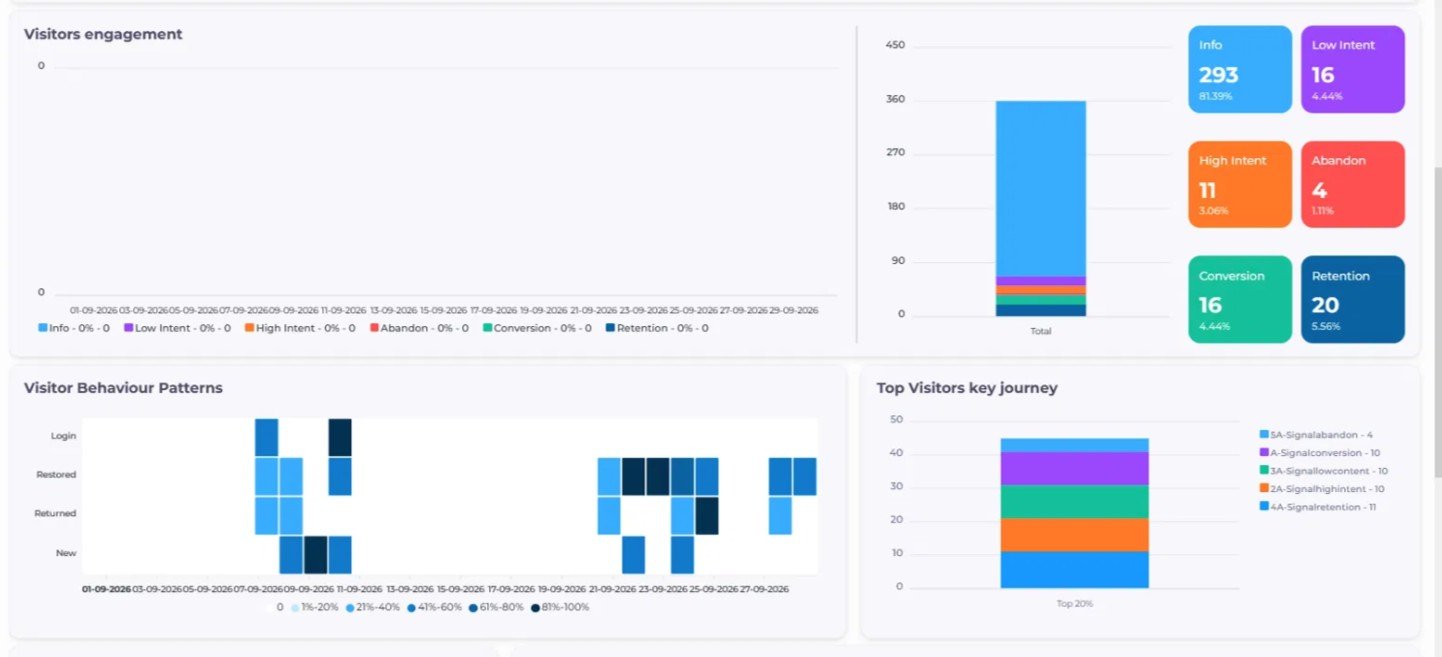Image resolution: width=1442 pixels, height=657 pixels.
Task: Open the Low Intent card showing 16
Action: tap(1352, 69)
